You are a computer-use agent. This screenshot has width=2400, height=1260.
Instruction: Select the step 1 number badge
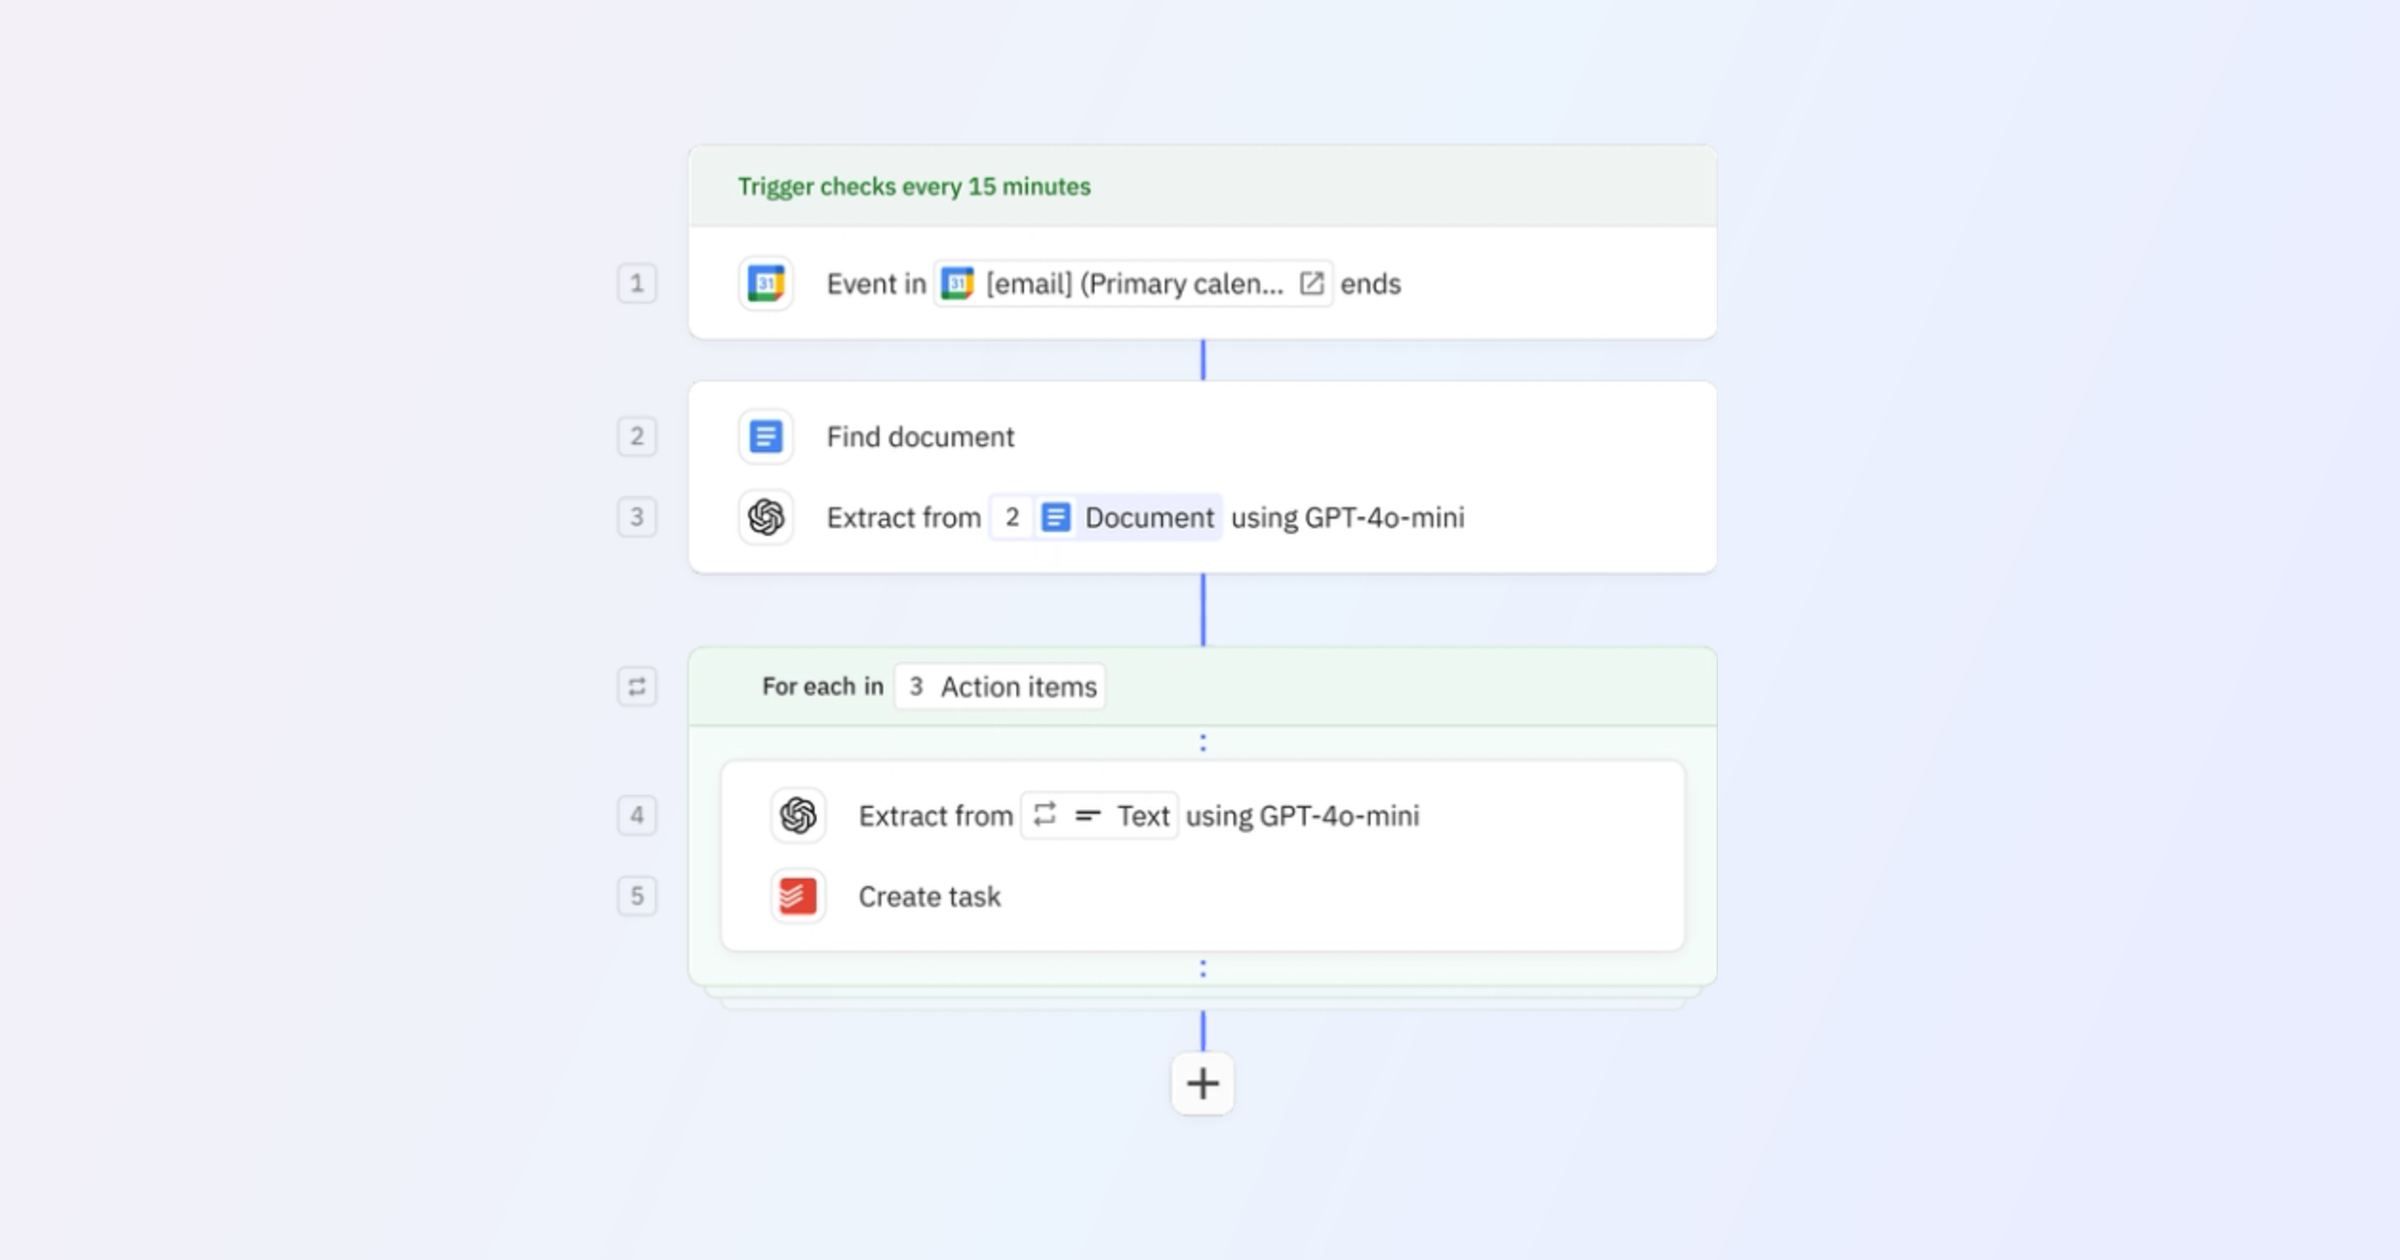click(637, 283)
